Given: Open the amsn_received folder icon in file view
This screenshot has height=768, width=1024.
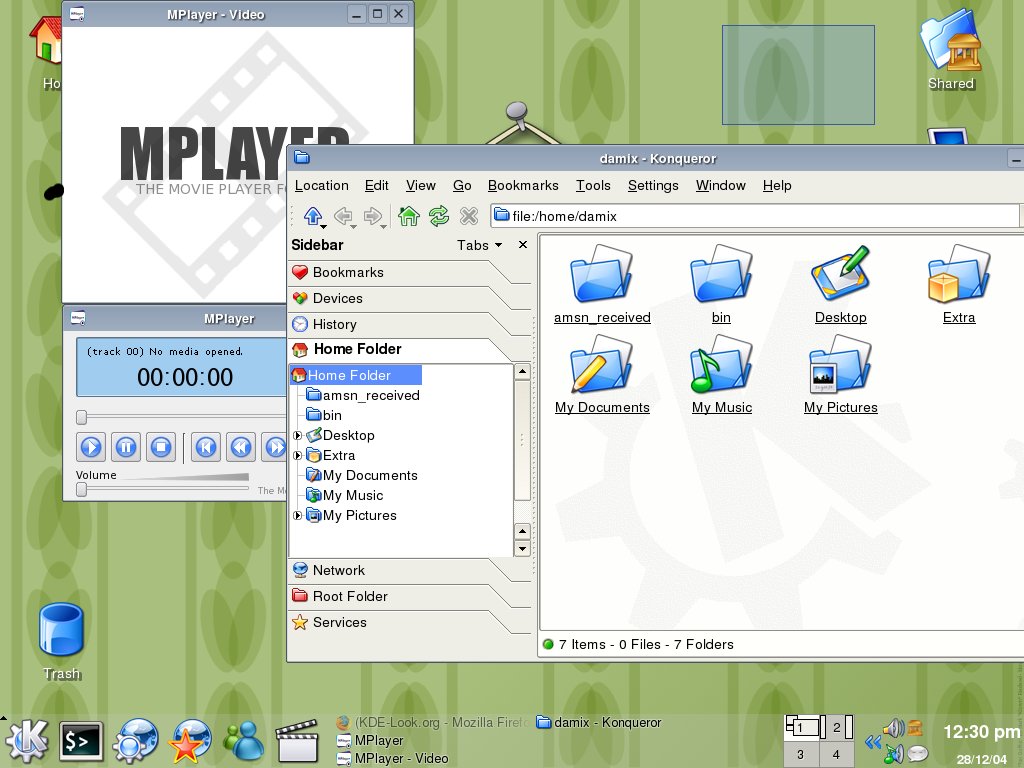Looking at the screenshot, I should pos(601,274).
